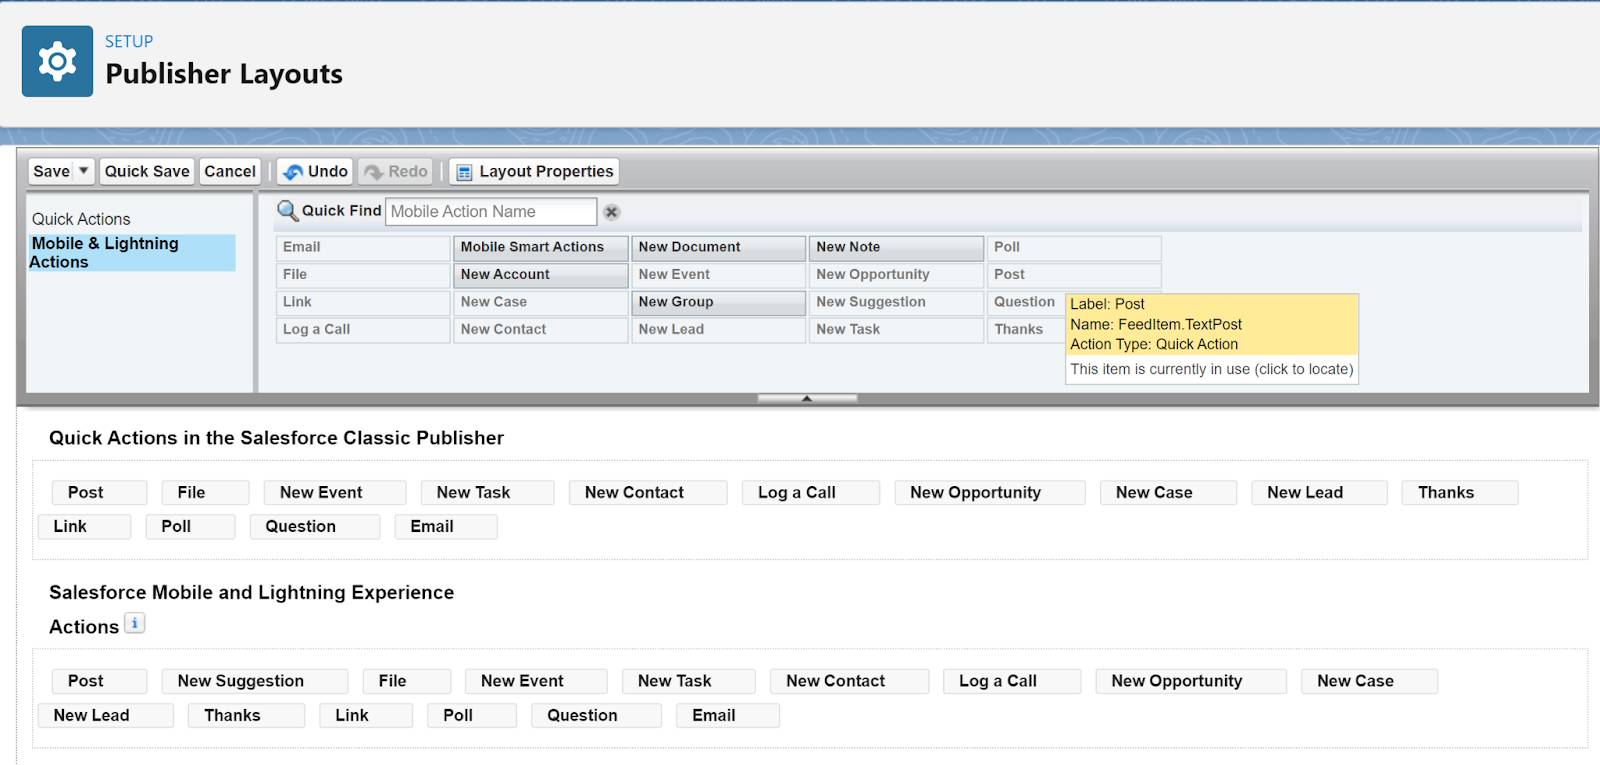
Task: Select New Group palette item
Action: tap(719, 302)
